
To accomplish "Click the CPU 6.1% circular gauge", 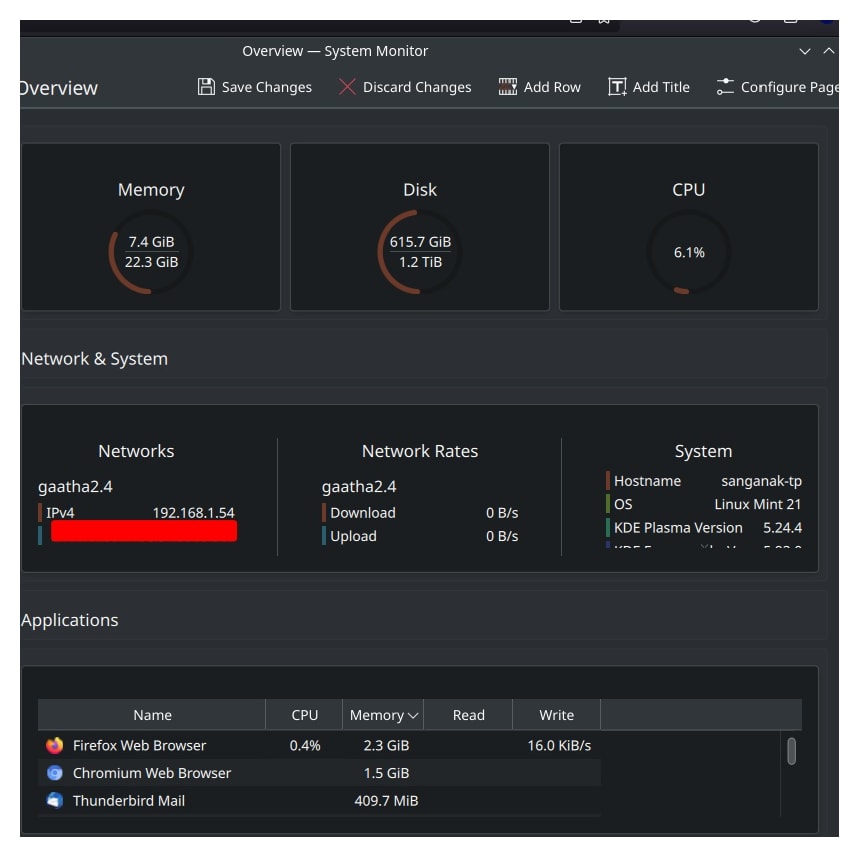I will pyautogui.click(x=689, y=252).
